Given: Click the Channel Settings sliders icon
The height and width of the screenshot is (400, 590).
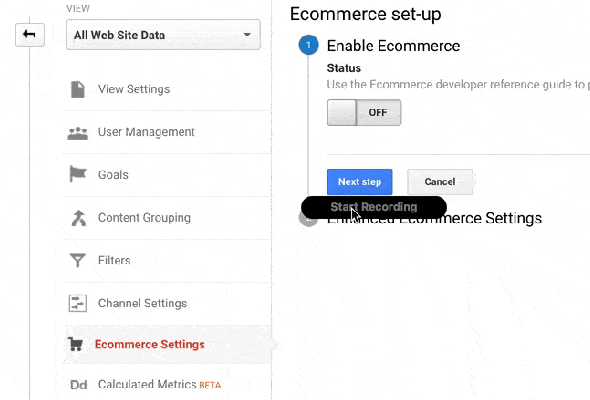Looking at the screenshot, I should point(78,303).
